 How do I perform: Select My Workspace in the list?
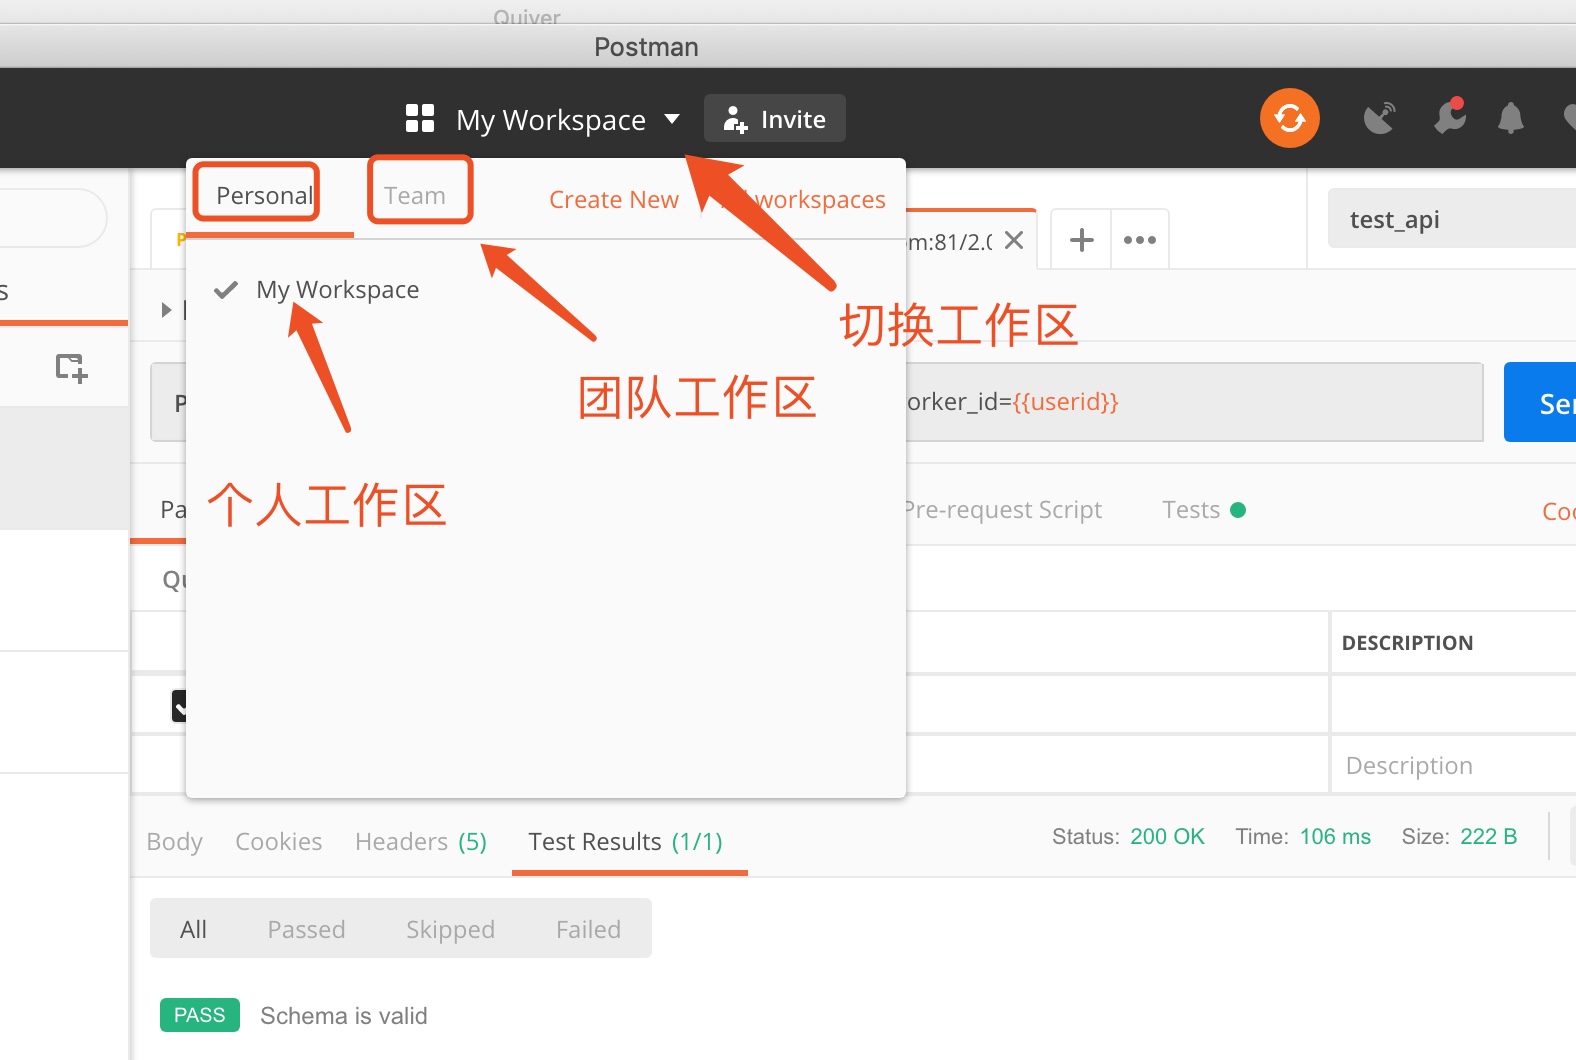coord(337,290)
